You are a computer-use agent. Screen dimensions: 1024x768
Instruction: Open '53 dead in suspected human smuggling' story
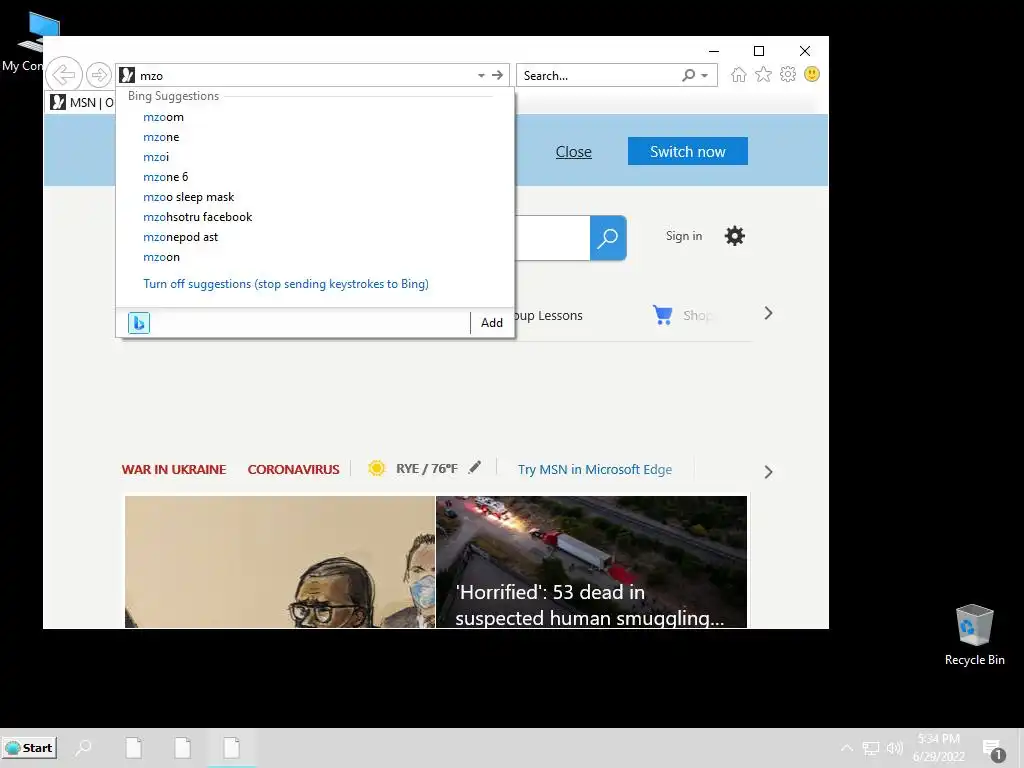[x=592, y=562]
